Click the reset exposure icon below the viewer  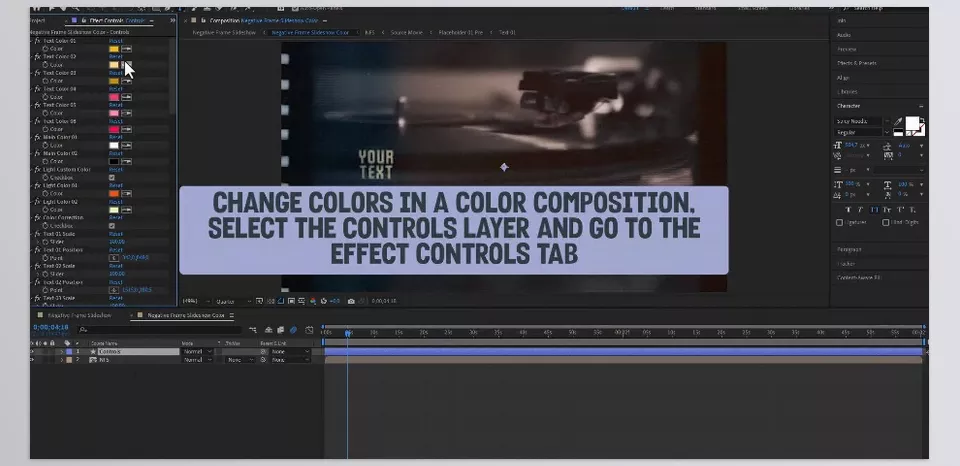323,301
